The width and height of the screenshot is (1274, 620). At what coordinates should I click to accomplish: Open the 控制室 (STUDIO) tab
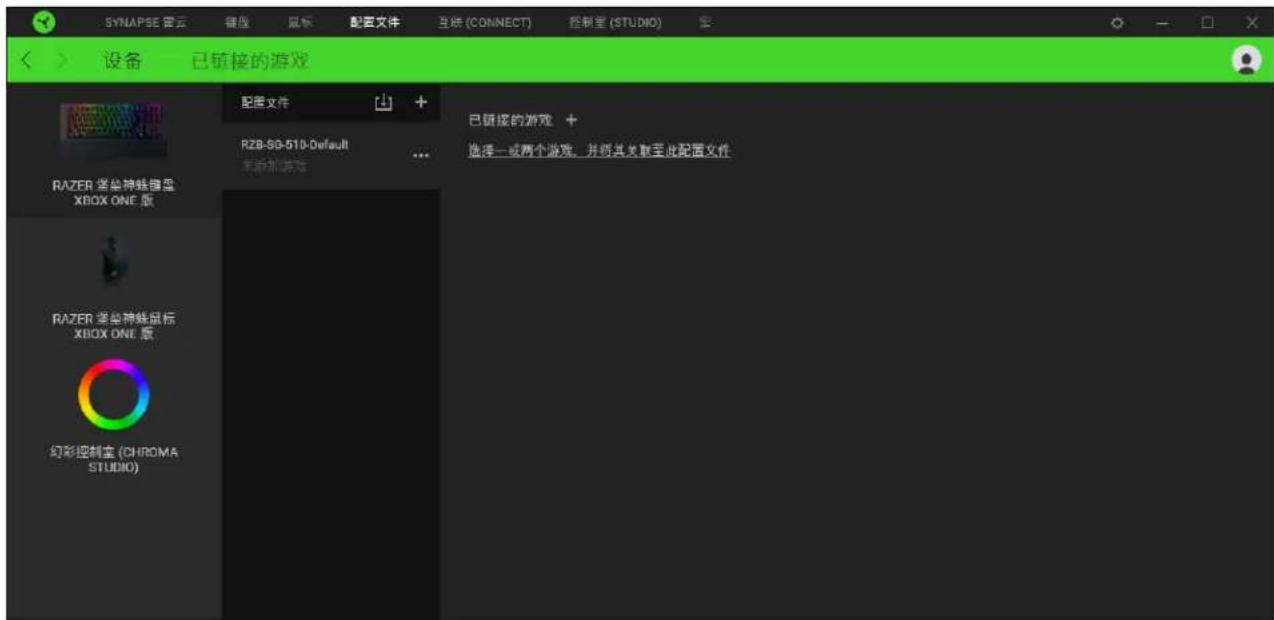point(615,22)
